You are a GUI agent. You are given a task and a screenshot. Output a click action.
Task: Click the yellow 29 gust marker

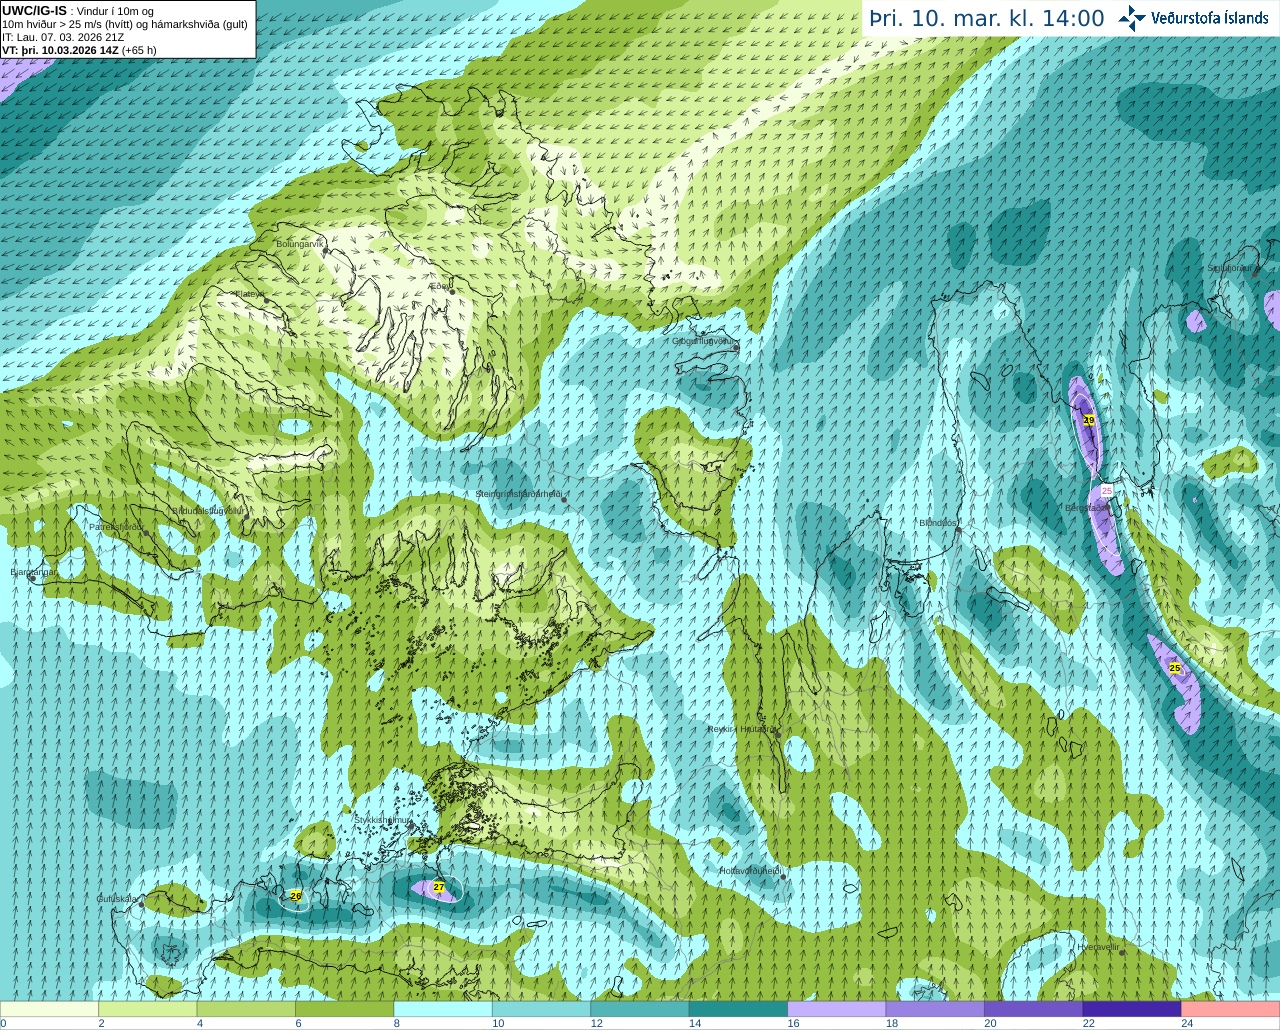click(1089, 420)
